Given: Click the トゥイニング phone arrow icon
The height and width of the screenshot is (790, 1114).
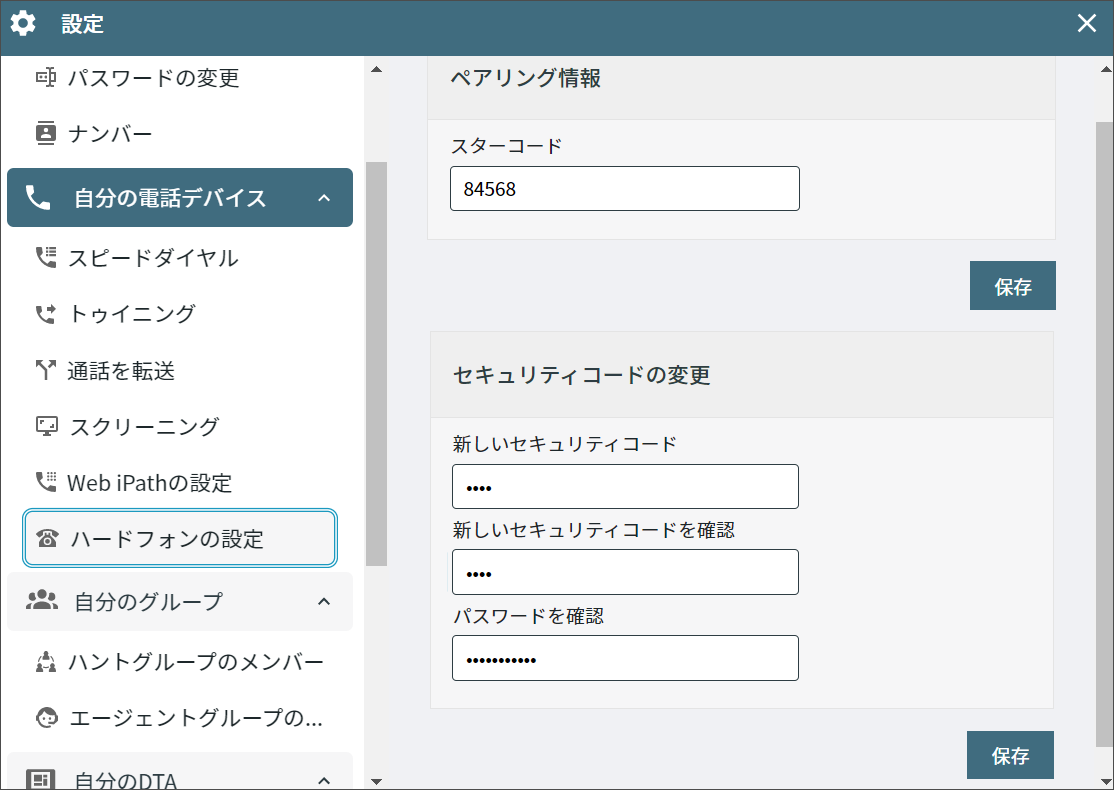Looking at the screenshot, I should click(x=45, y=313).
